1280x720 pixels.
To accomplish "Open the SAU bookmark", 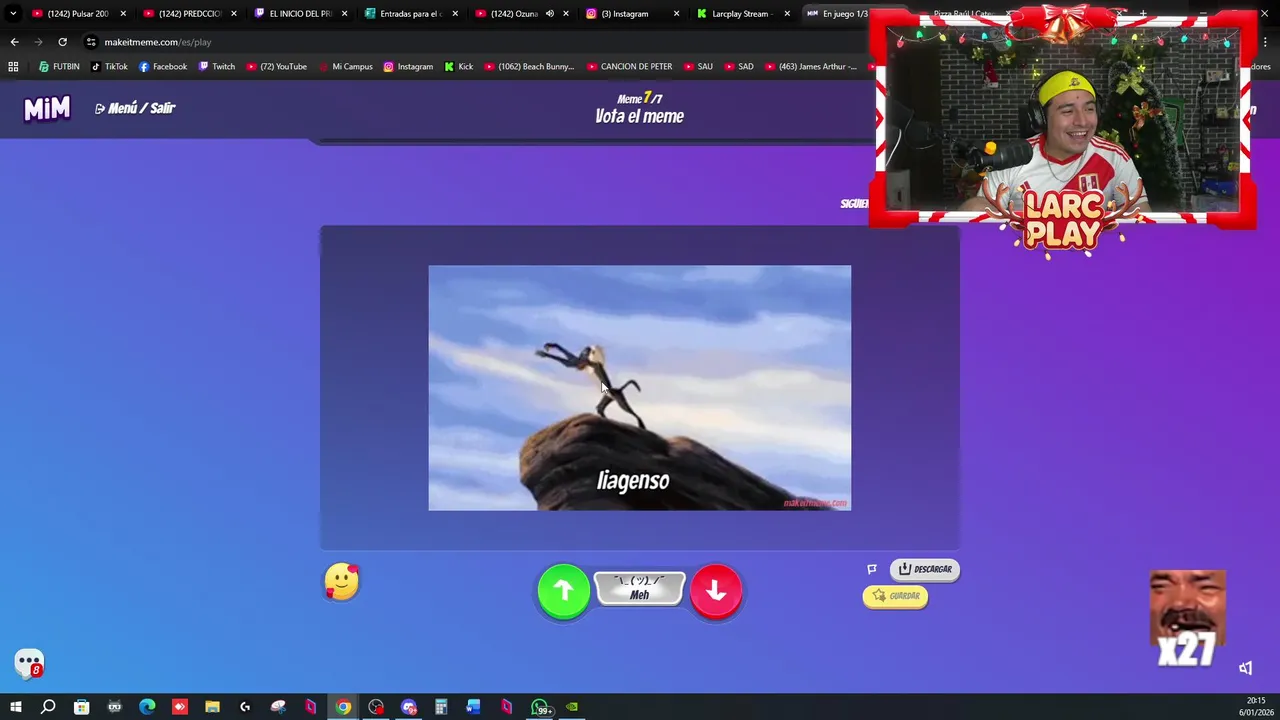I will 698,67.
